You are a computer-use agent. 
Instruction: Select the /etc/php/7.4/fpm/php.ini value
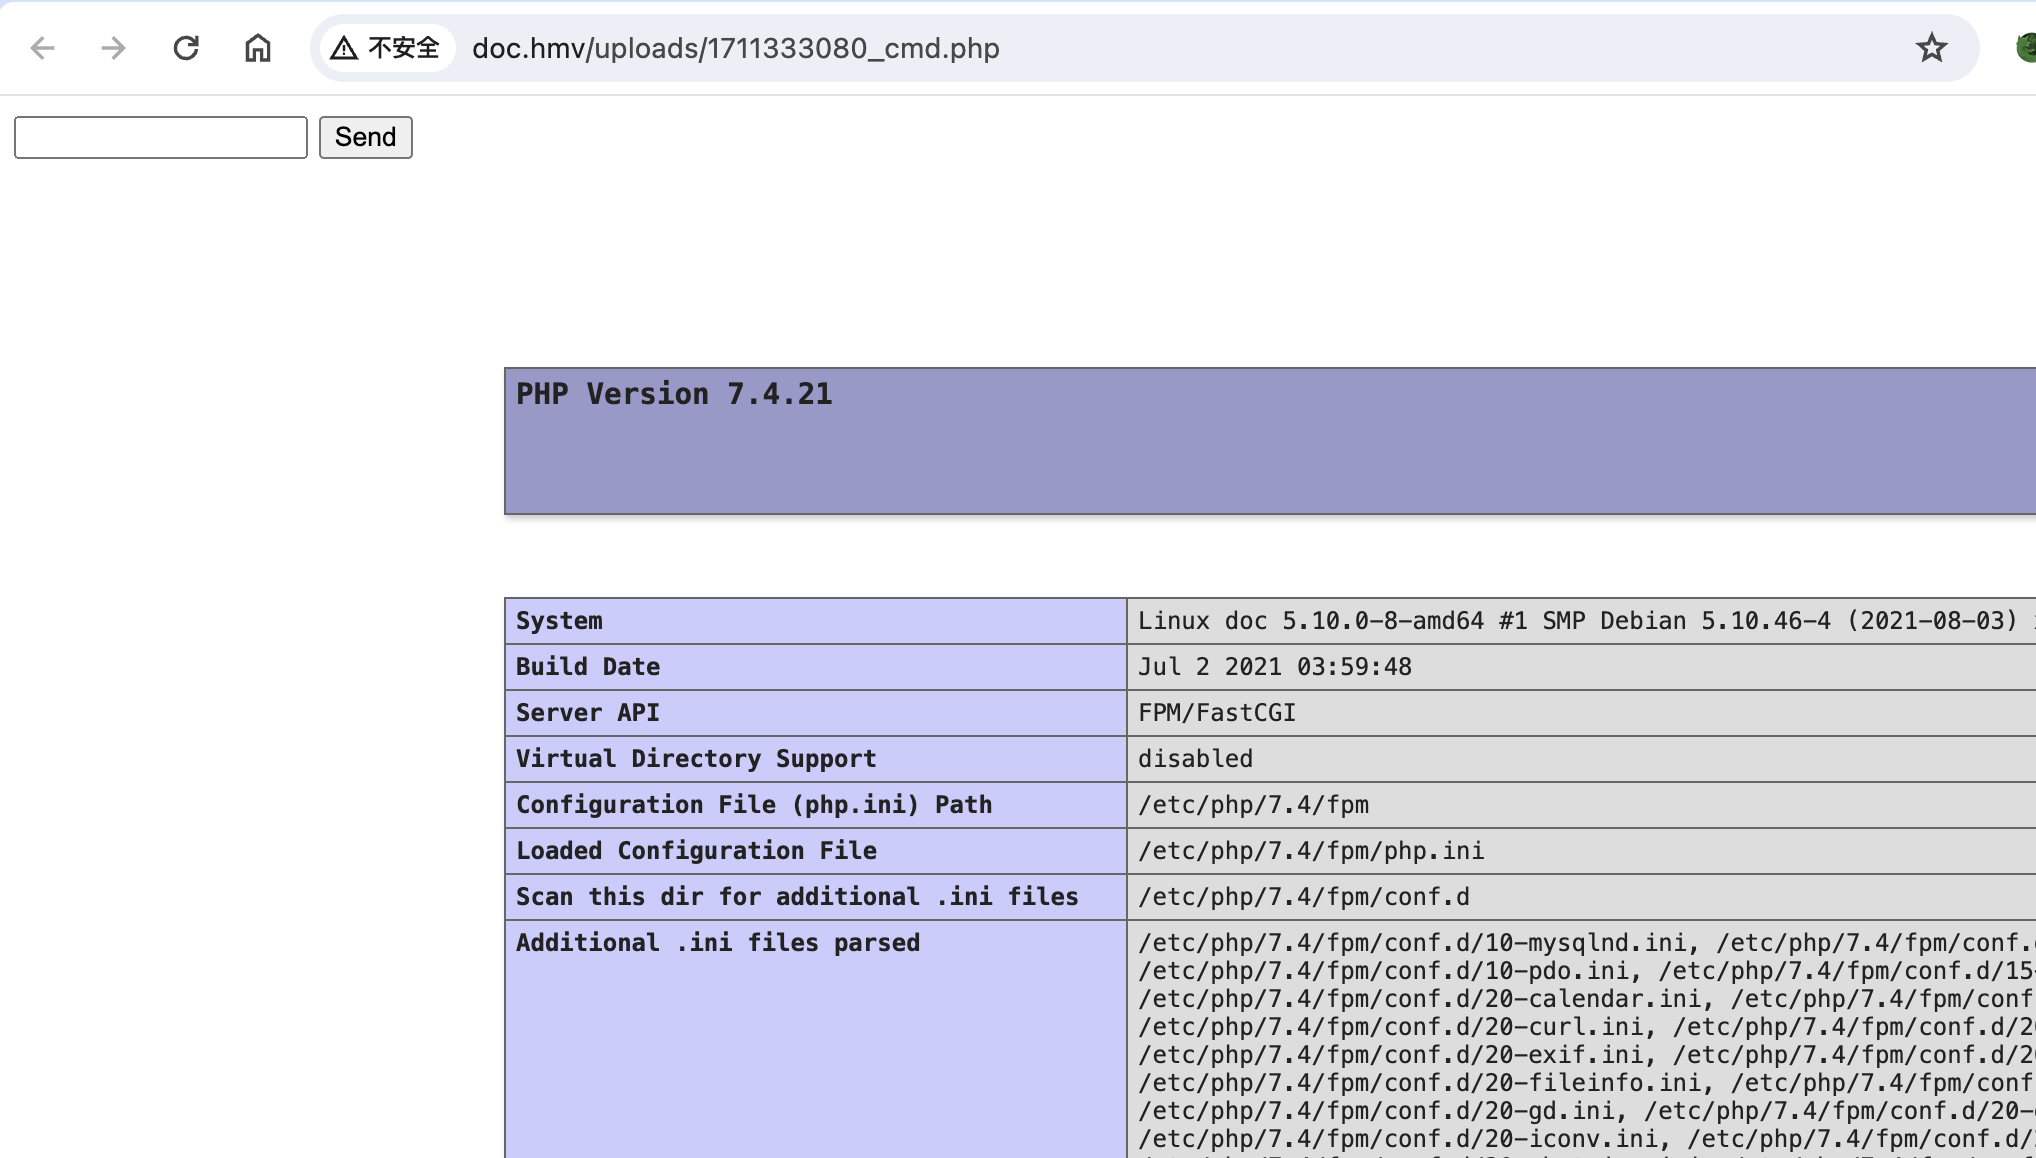(x=1311, y=851)
